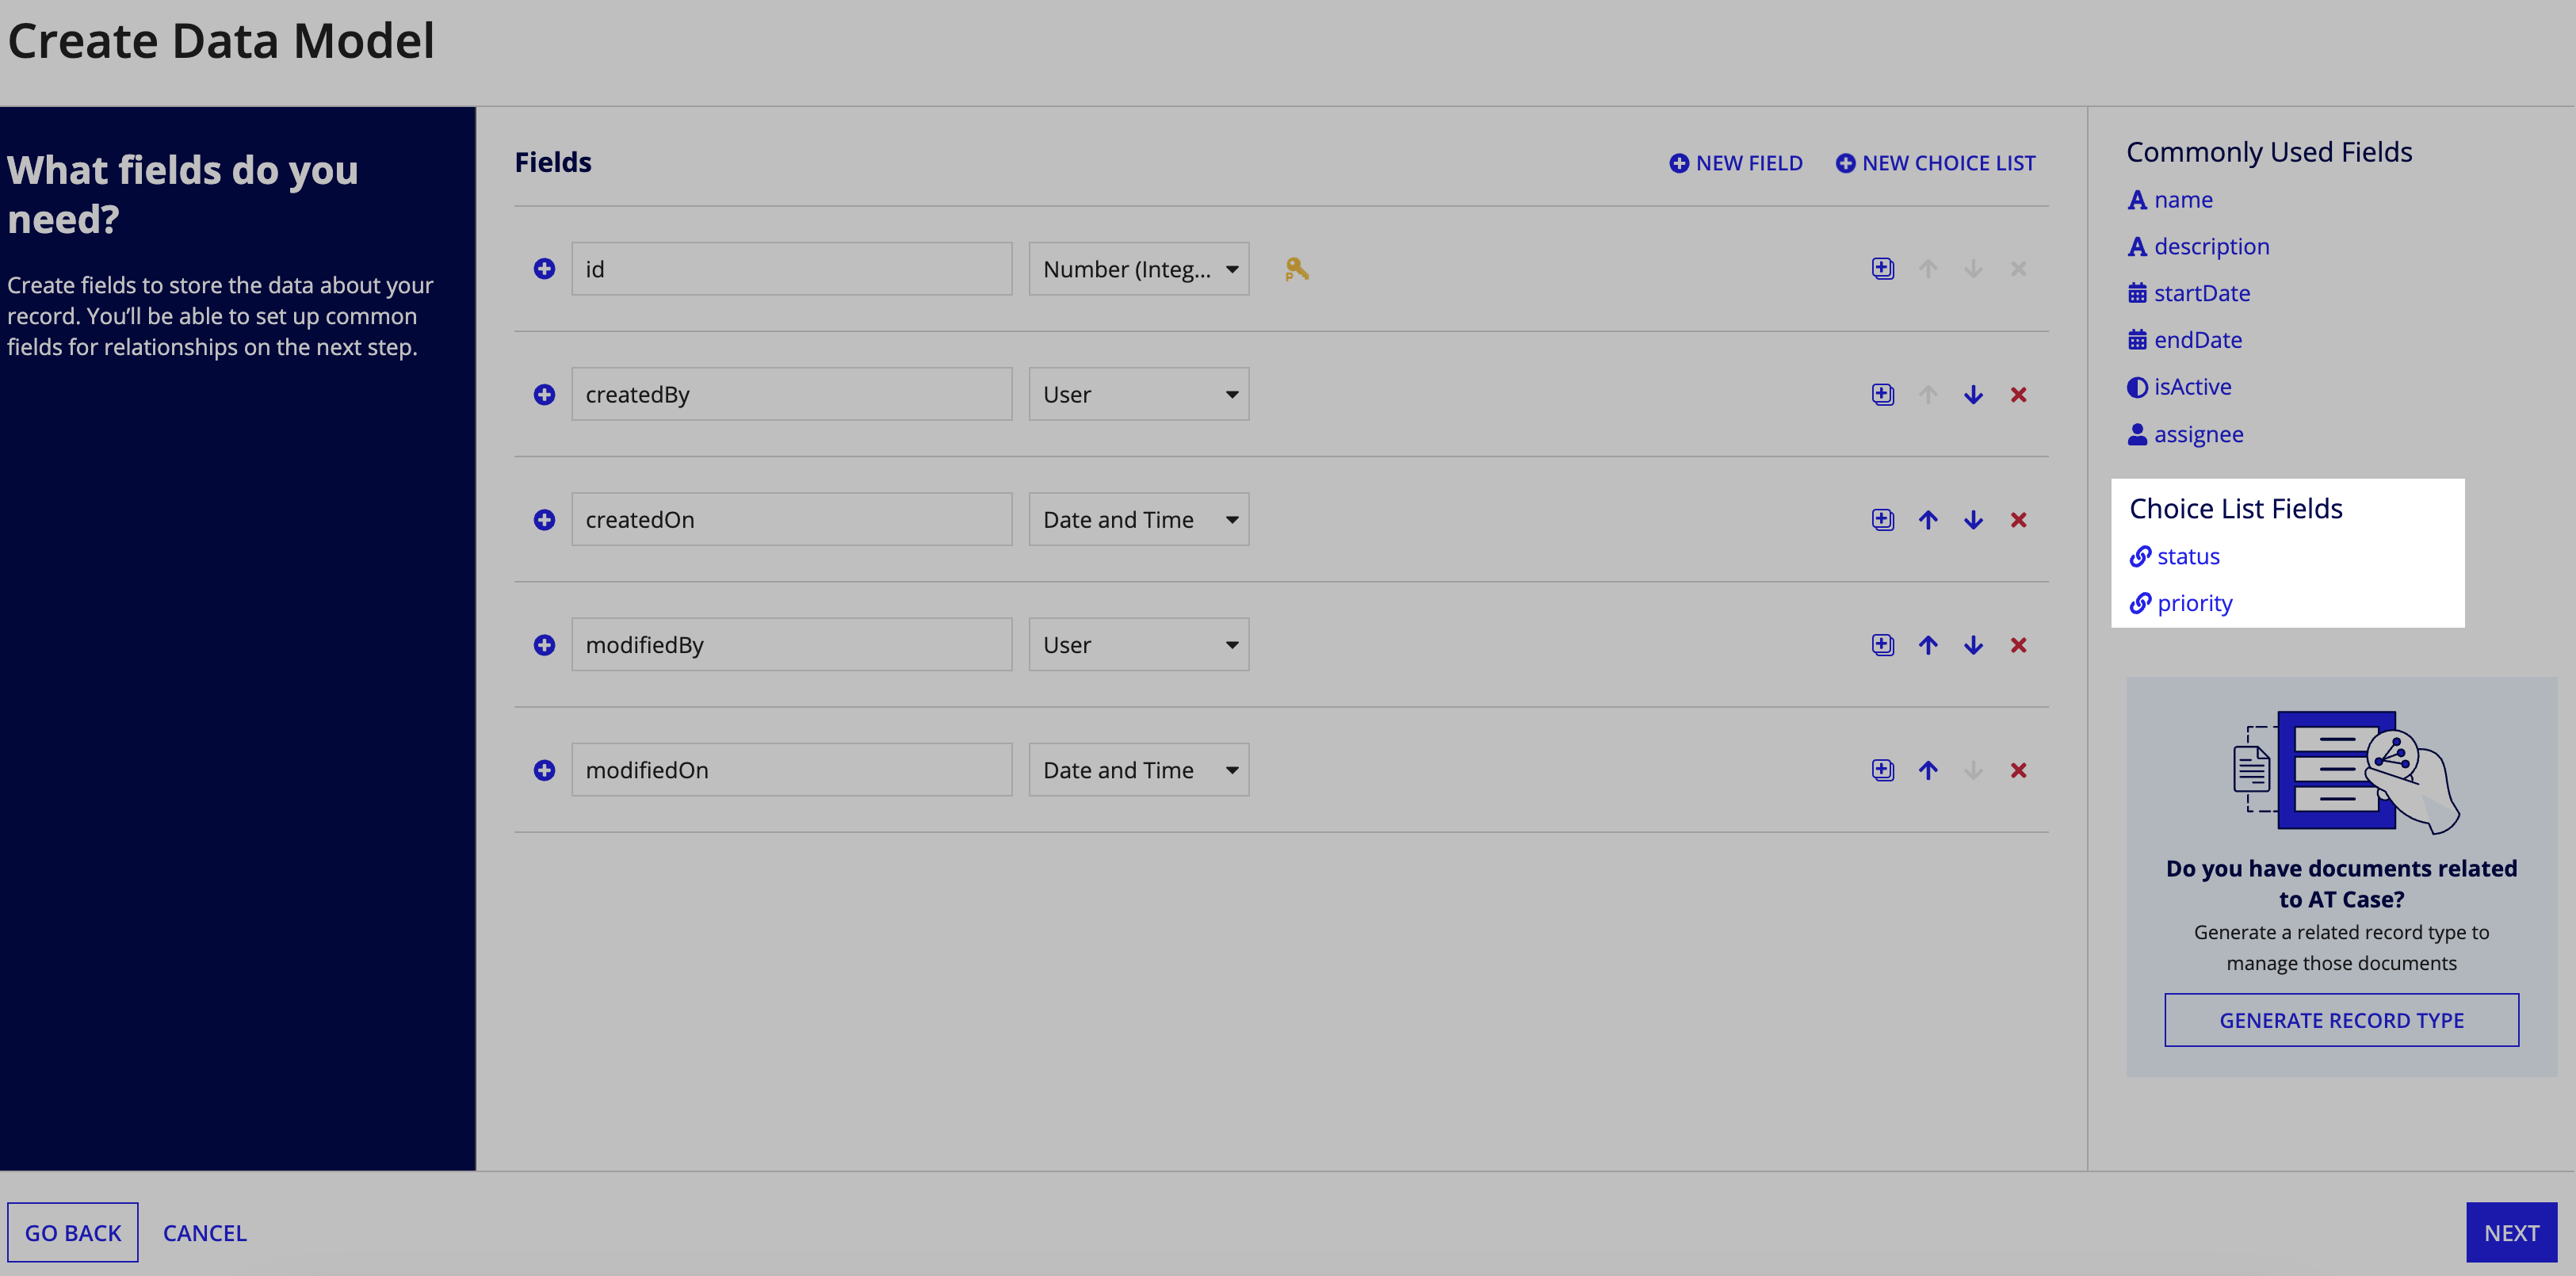The height and width of the screenshot is (1276, 2576).
Task: Remove the createdOn field
Action: click(x=2018, y=520)
